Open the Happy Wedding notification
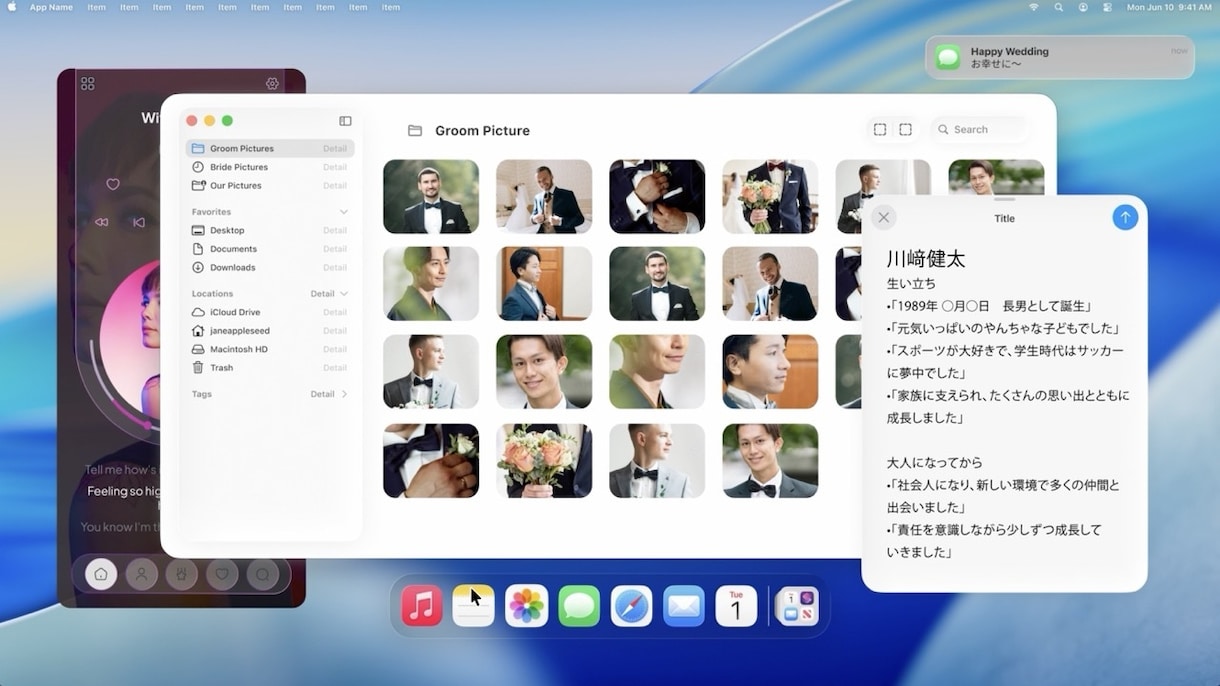1220x686 pixels. click(1060, 57)
